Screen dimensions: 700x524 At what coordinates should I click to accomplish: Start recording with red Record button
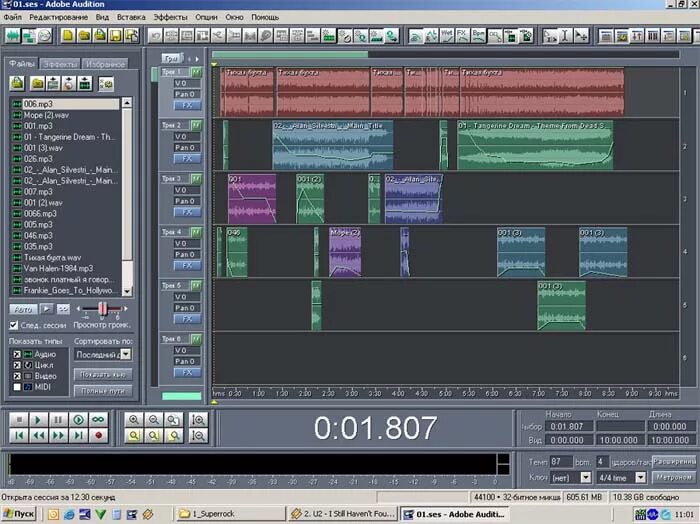click(98, 436)
